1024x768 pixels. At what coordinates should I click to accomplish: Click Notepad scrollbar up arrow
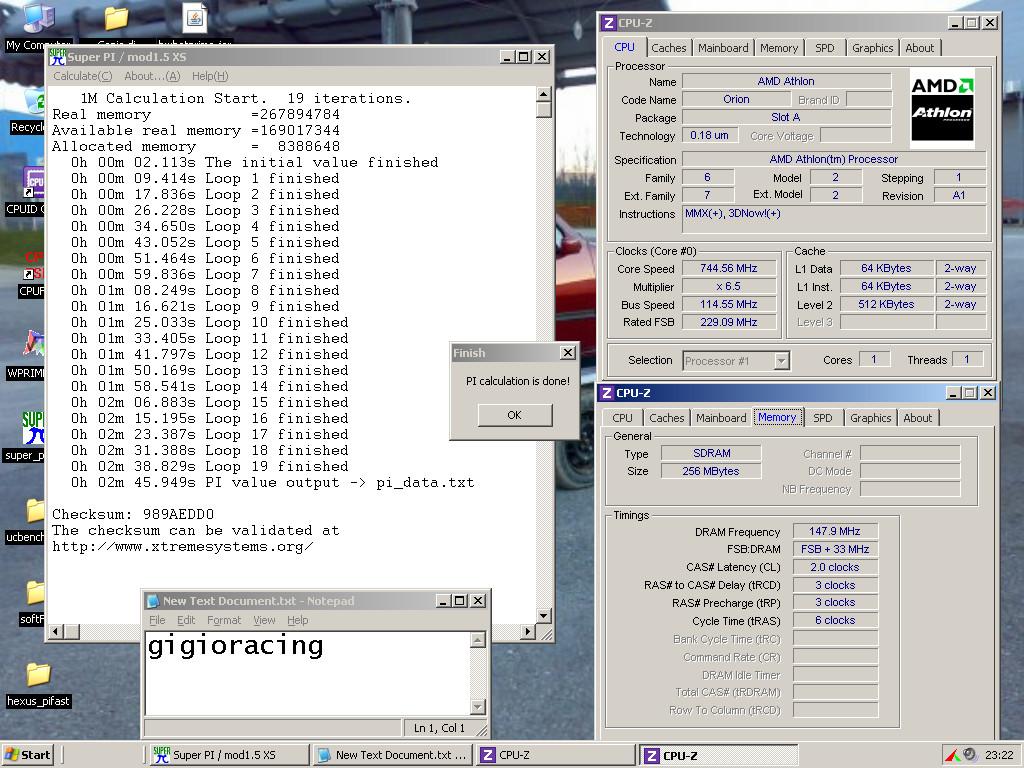tap(478, 640)
